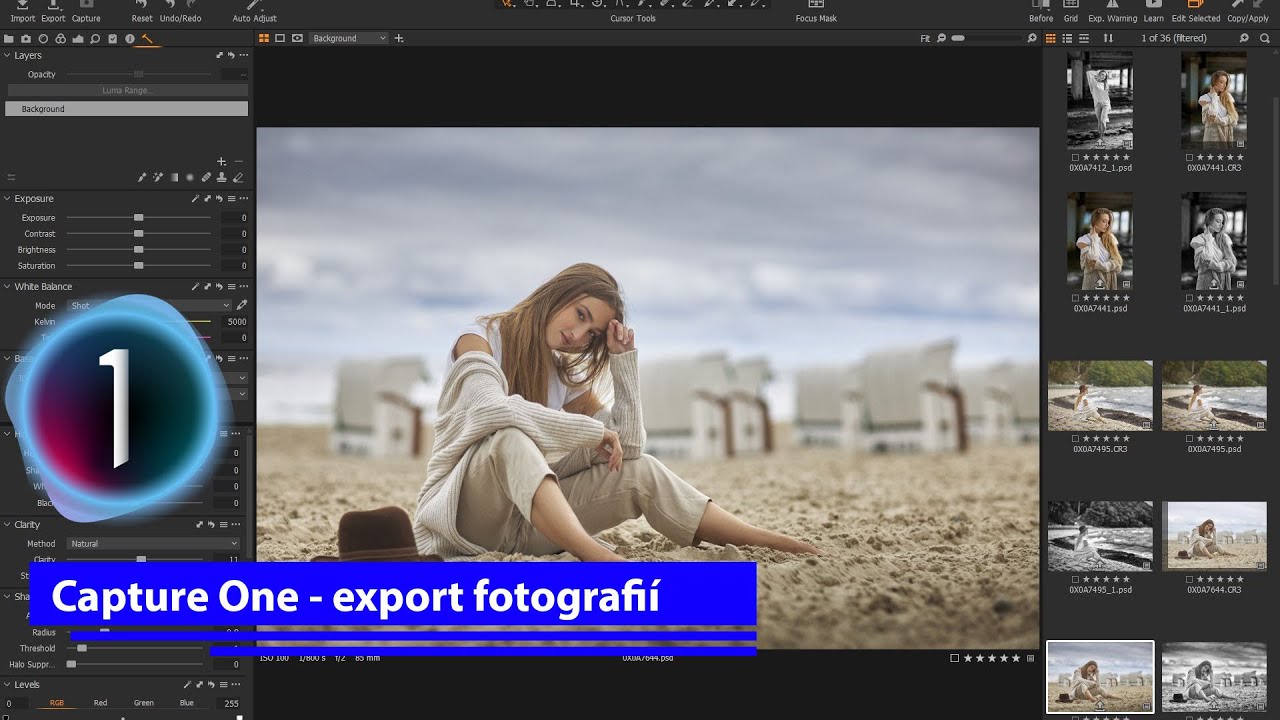
Task: Select the clone stamp tool in Layers
Action: [x=222, y=178]
